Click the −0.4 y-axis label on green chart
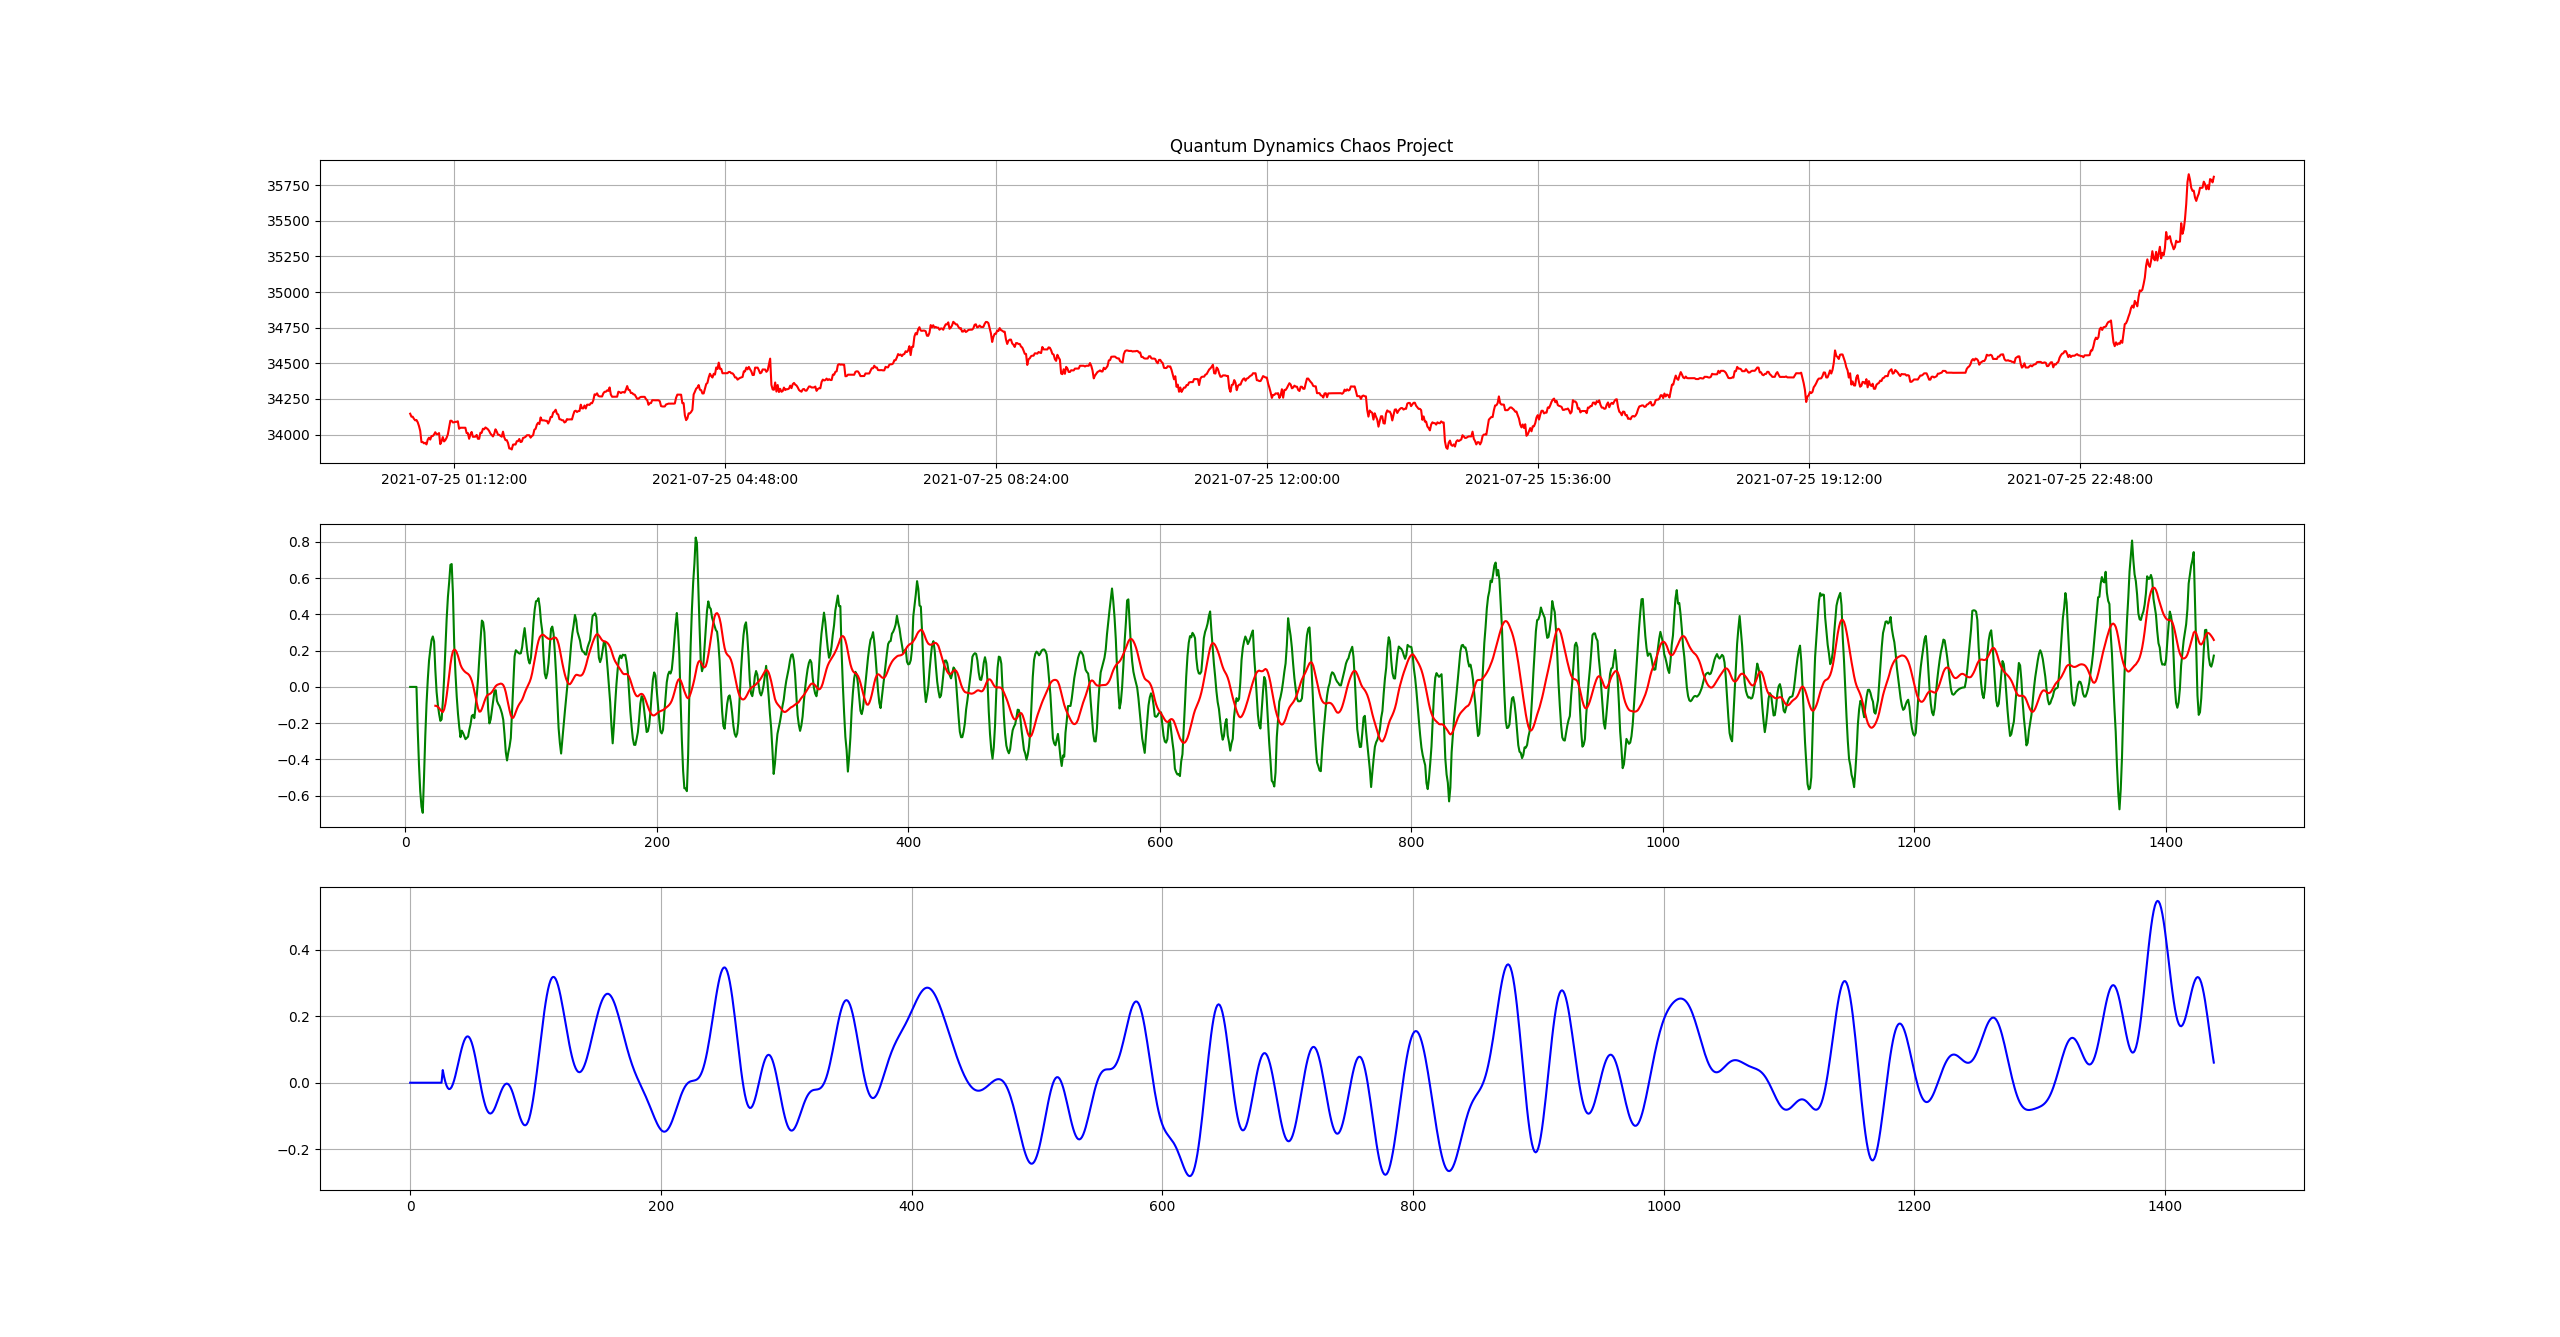The height and width of the screenshot is (1337, 2560). click(293, 760)
